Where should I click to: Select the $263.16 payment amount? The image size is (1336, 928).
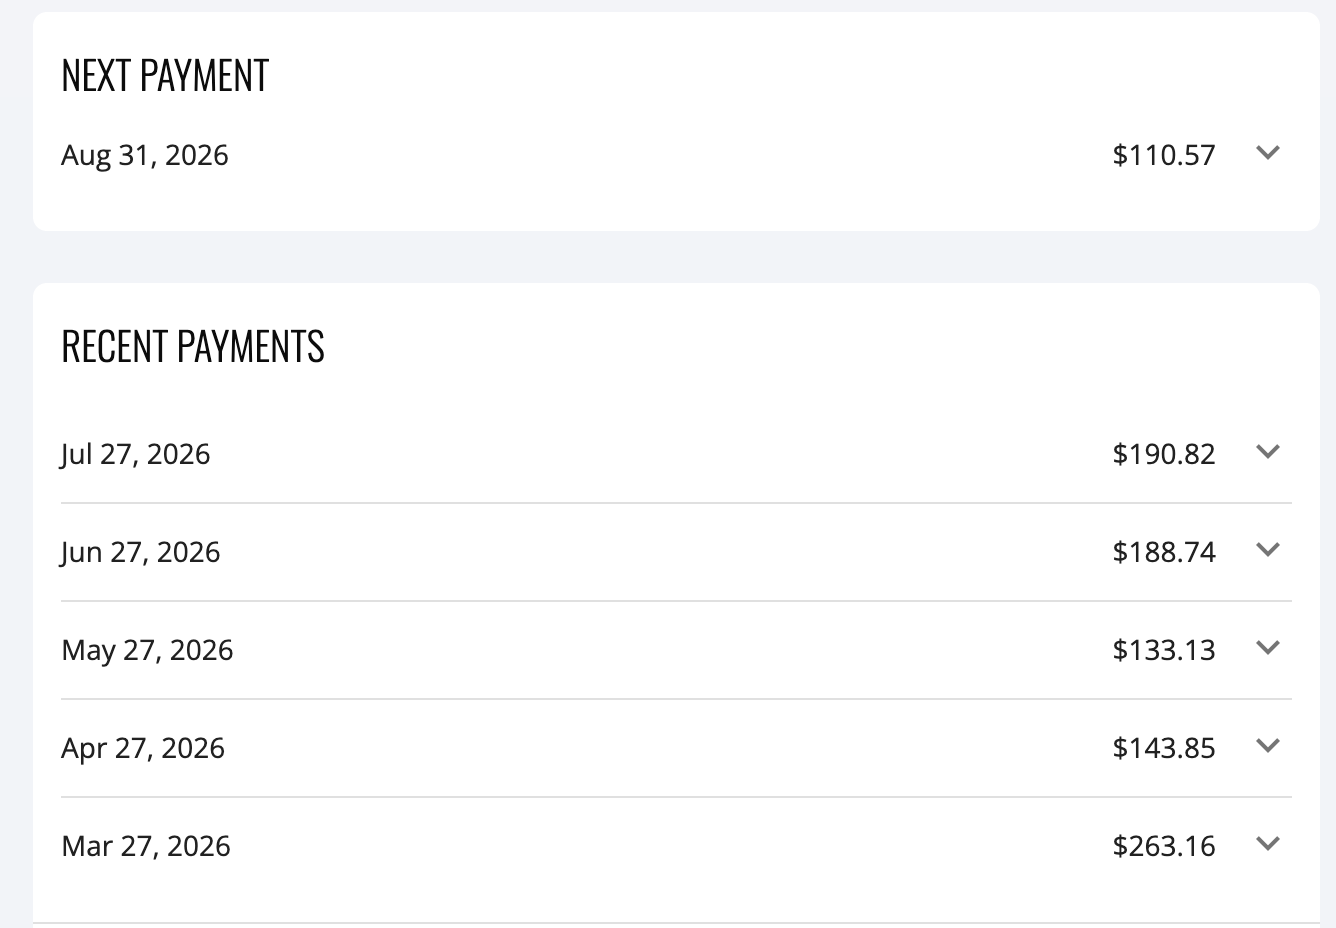(x=1164, y=846)
